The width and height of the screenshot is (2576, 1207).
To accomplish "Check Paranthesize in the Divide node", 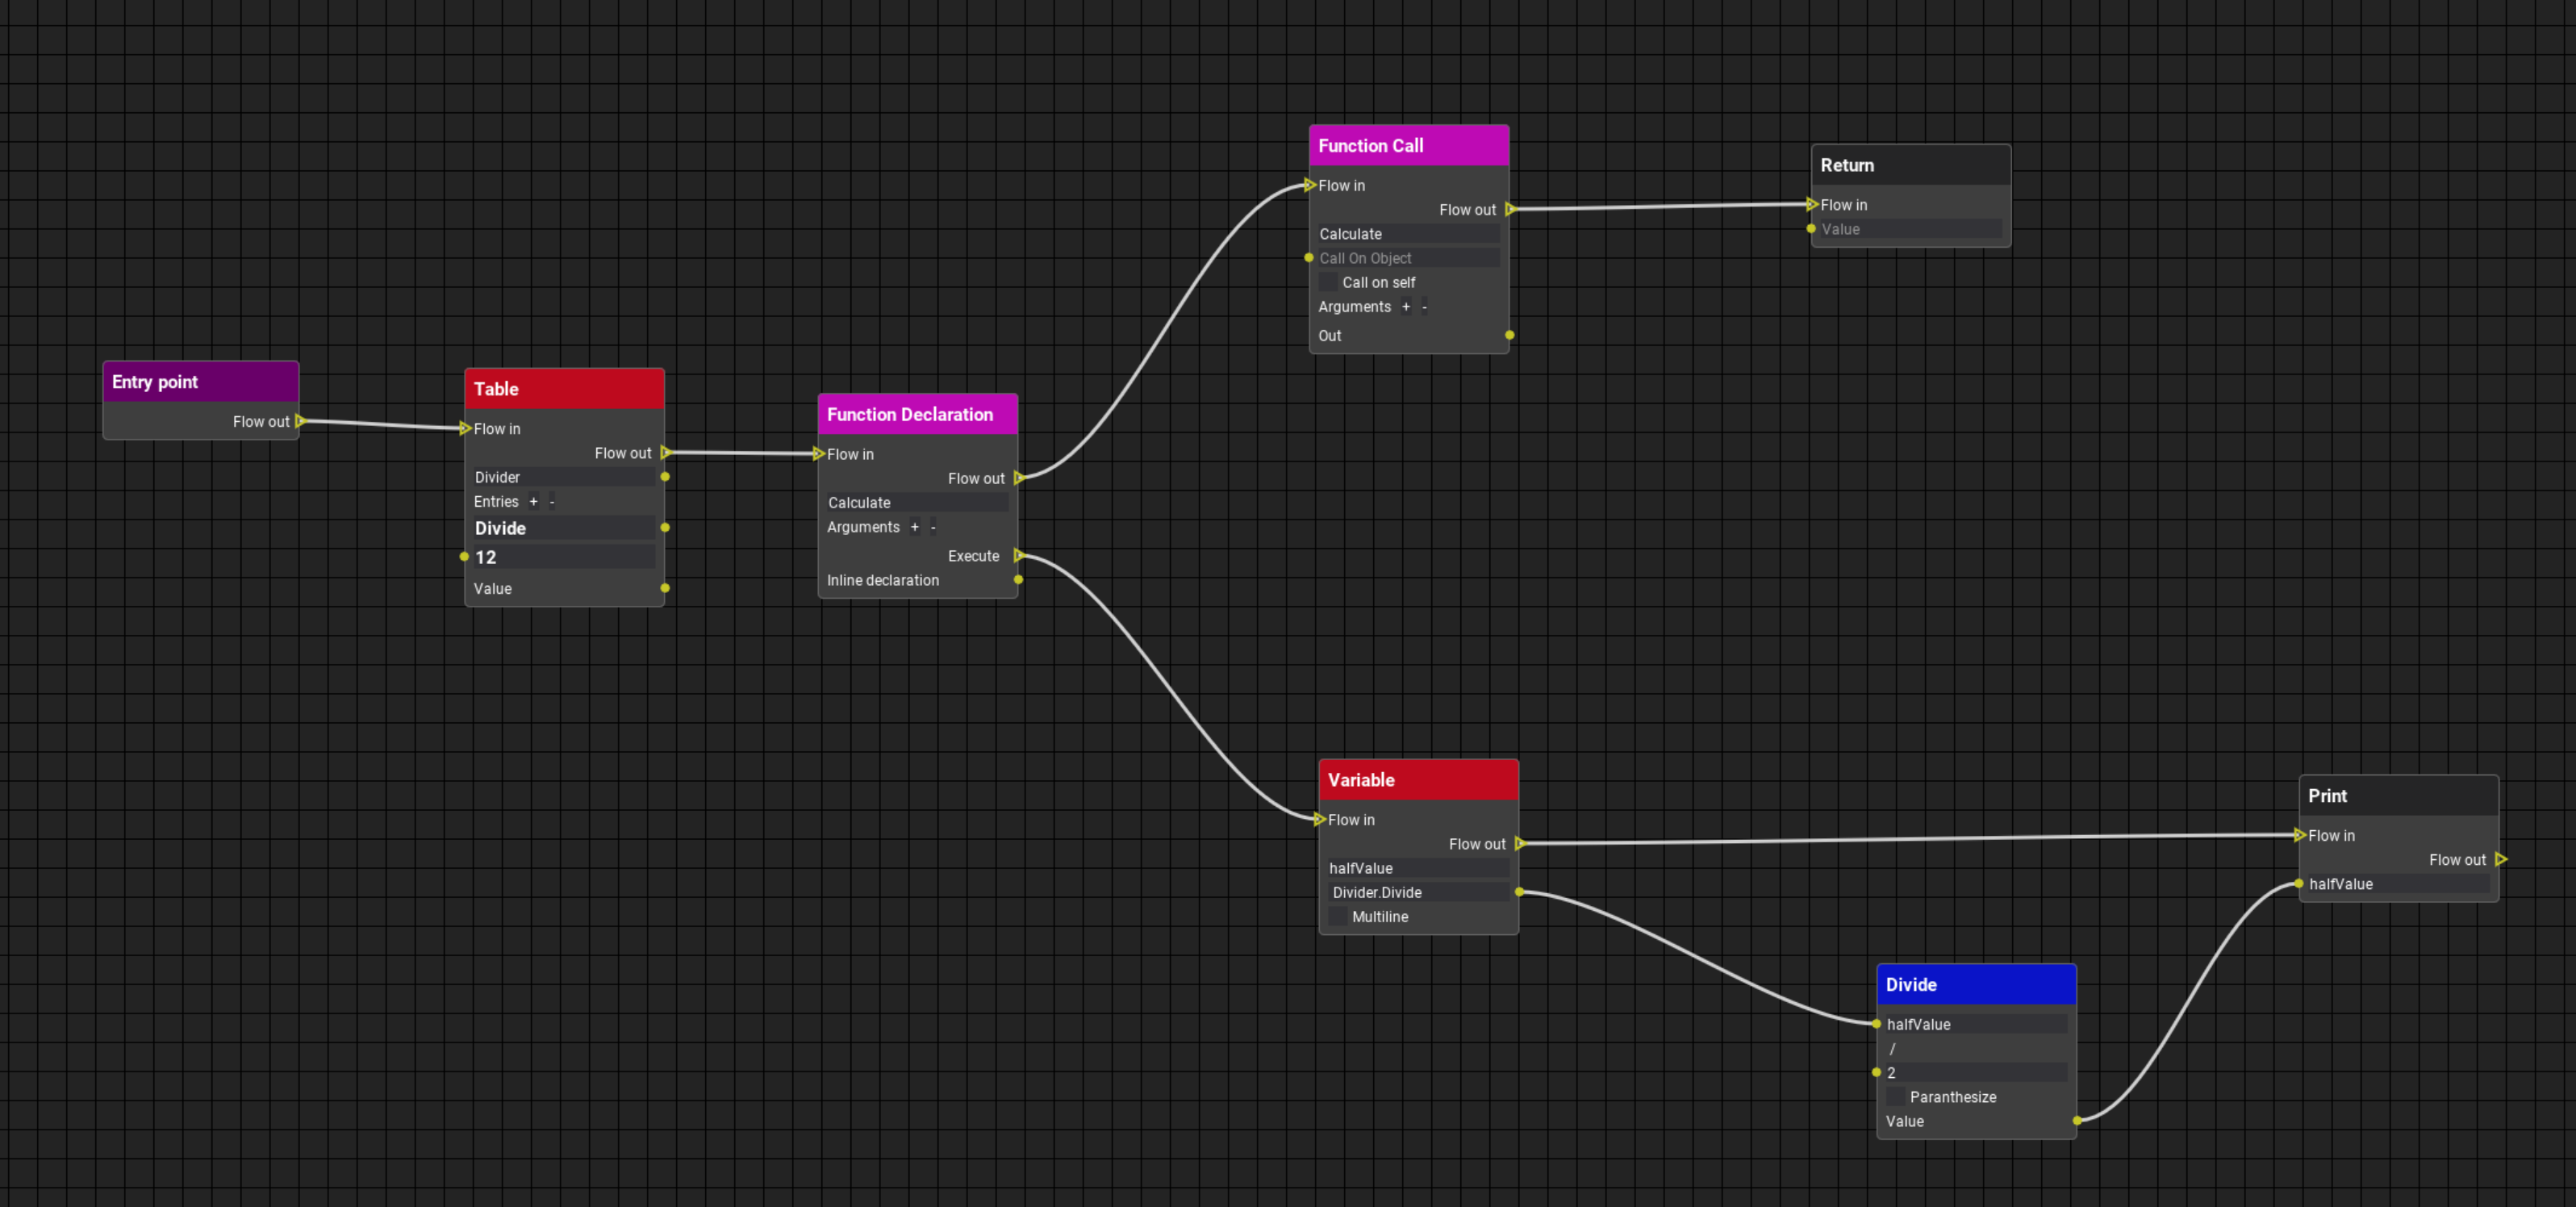I will click(x=1894, y=1097).
